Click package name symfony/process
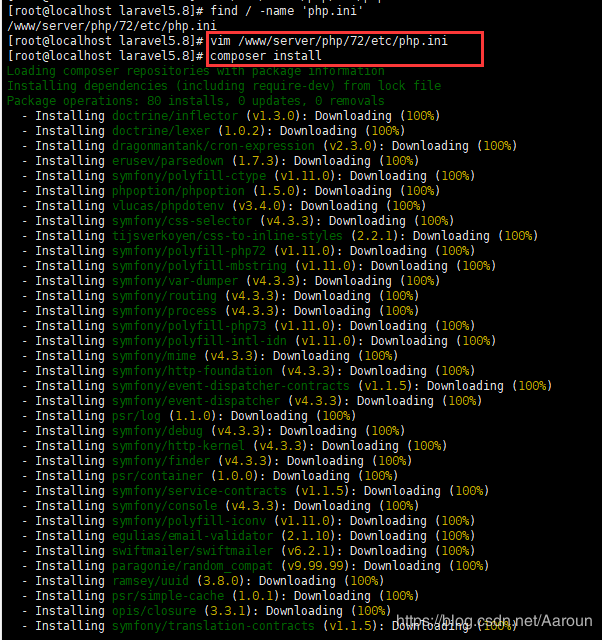 (164, 311)
